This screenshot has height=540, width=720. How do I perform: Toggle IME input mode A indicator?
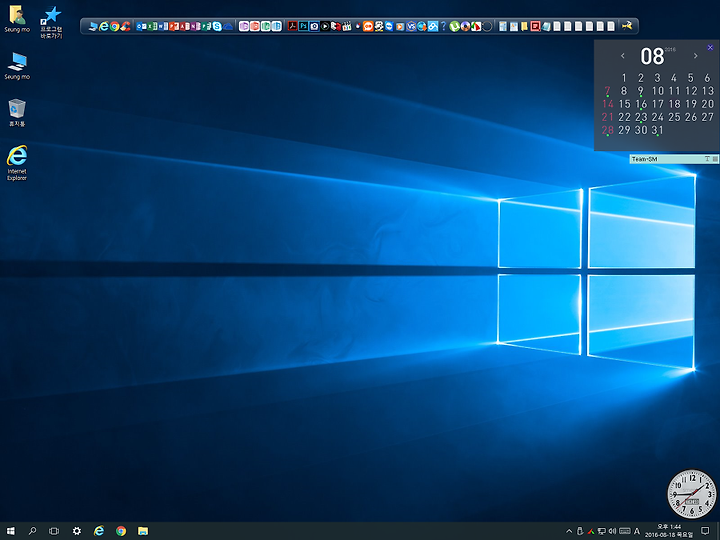pos(636,531)
